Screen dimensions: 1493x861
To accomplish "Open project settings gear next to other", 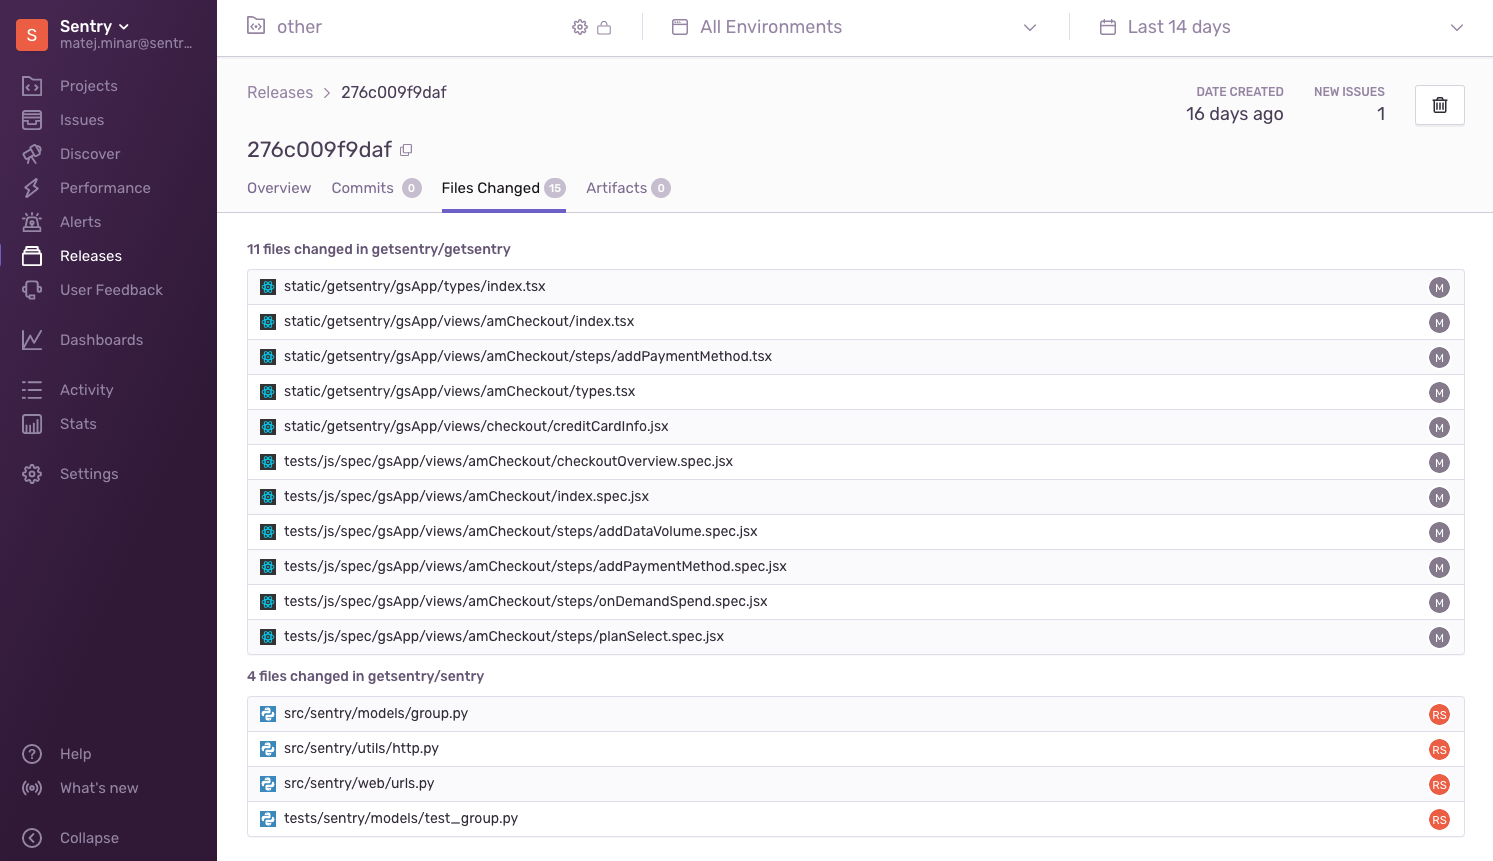I will click(x=580, y=27).
